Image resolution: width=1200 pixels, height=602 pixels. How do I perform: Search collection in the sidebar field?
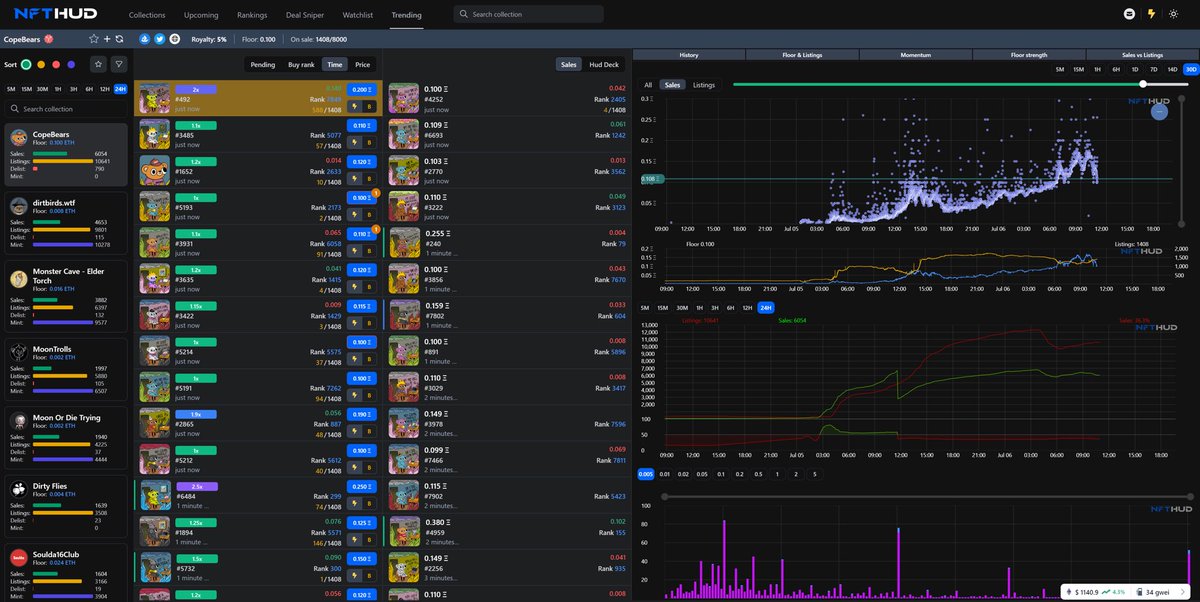click(65, 108)
